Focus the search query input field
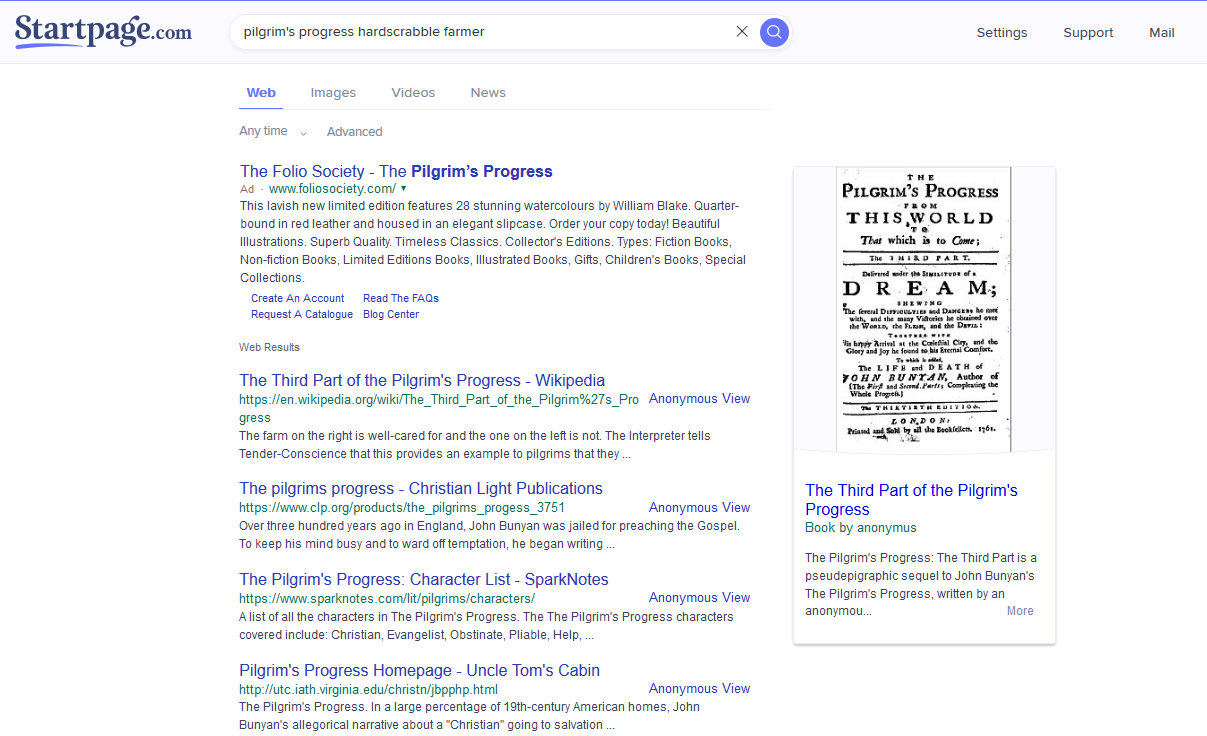 [x=485, y=32]
